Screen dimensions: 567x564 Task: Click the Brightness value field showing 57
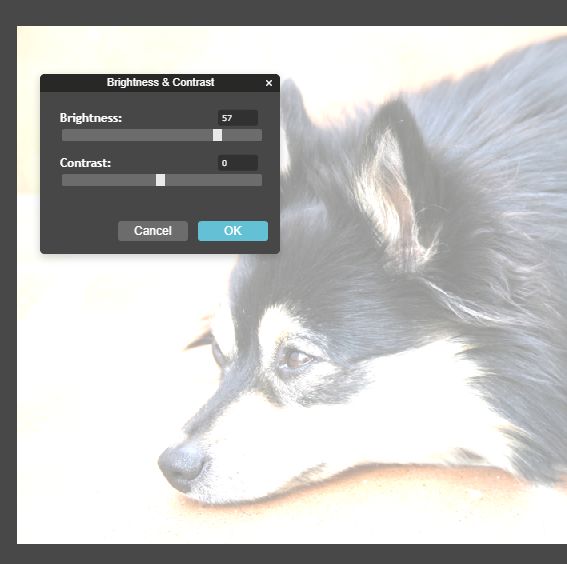click(x=238, y=118)
